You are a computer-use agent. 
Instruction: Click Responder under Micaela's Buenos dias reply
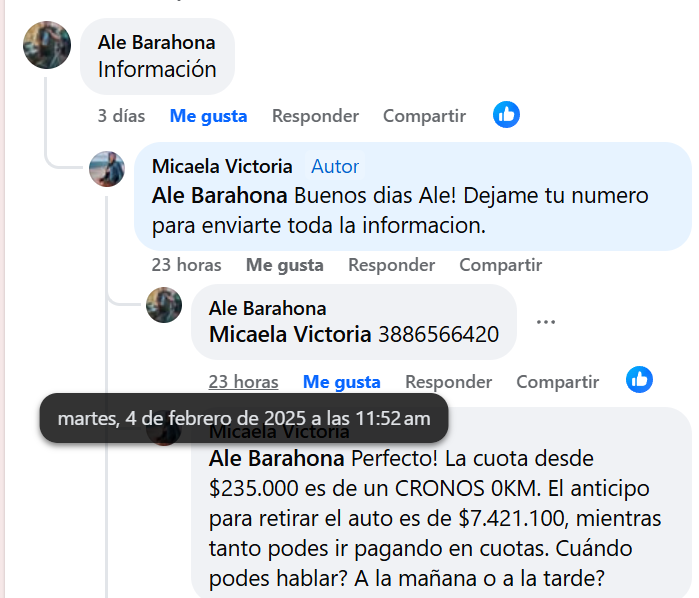(x=391, y=265)
